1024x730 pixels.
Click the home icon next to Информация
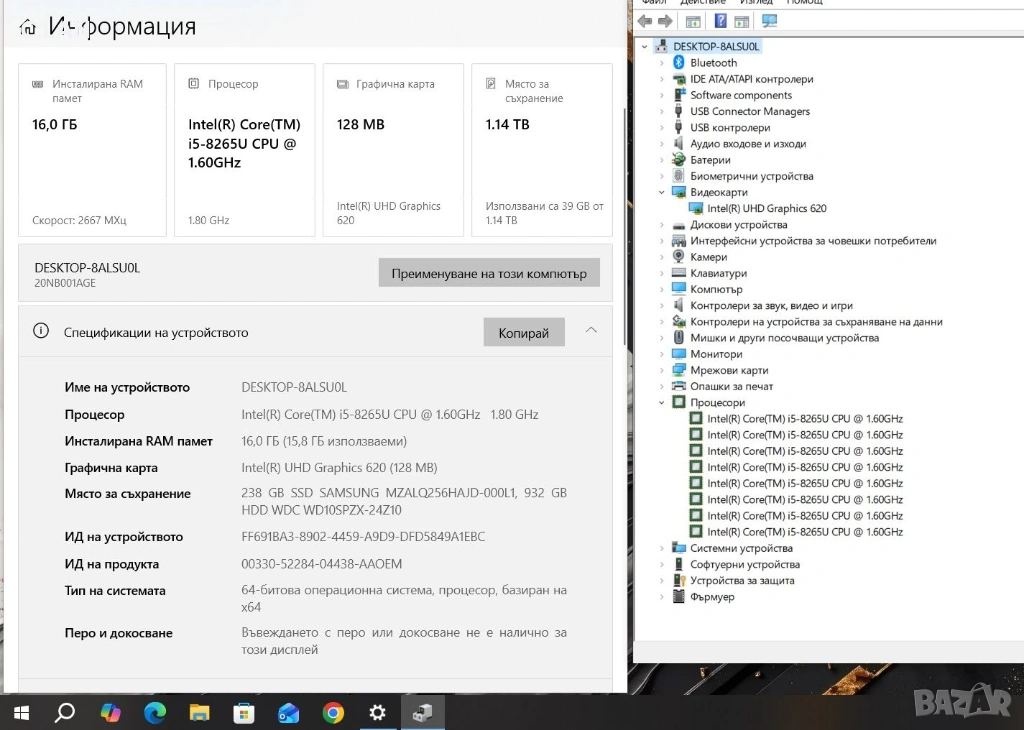point(27,27)
